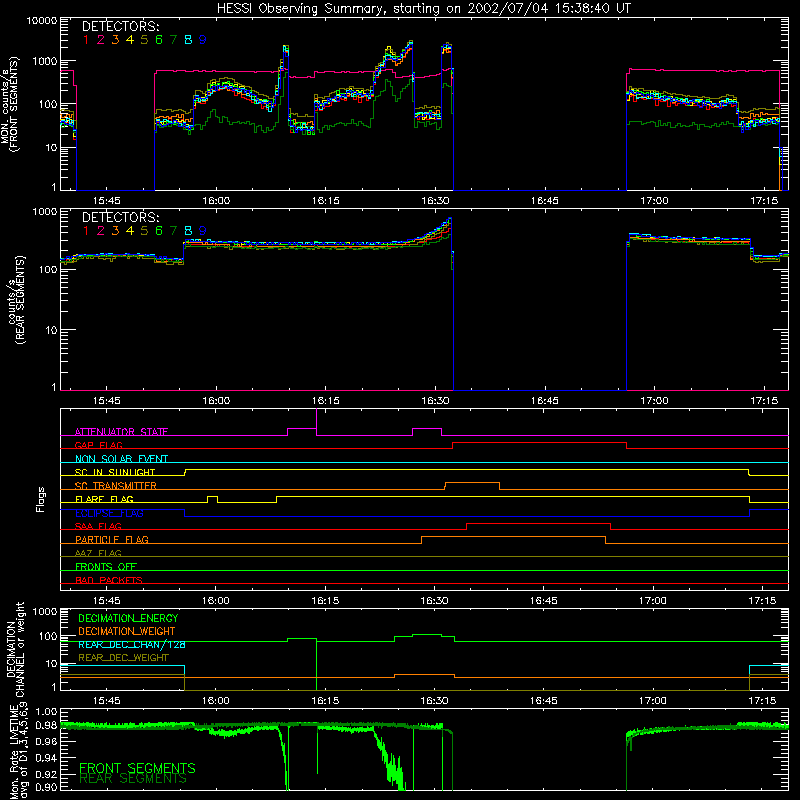800x800 pixels.
Task: Click 'DETECTORS:' label in rear segments panel
Action: click(120, 217)
